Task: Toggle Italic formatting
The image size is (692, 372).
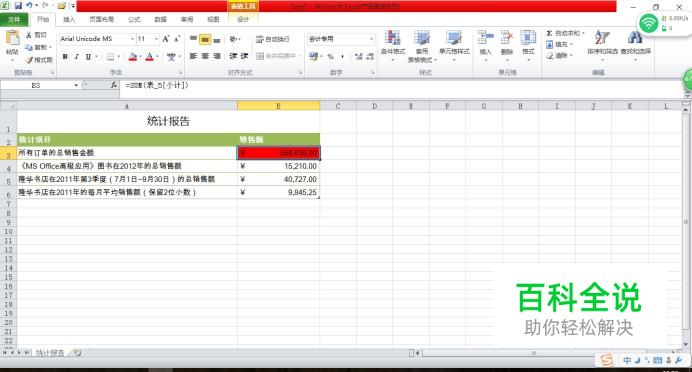Action: pyautogui.click(x=77, y=56)
